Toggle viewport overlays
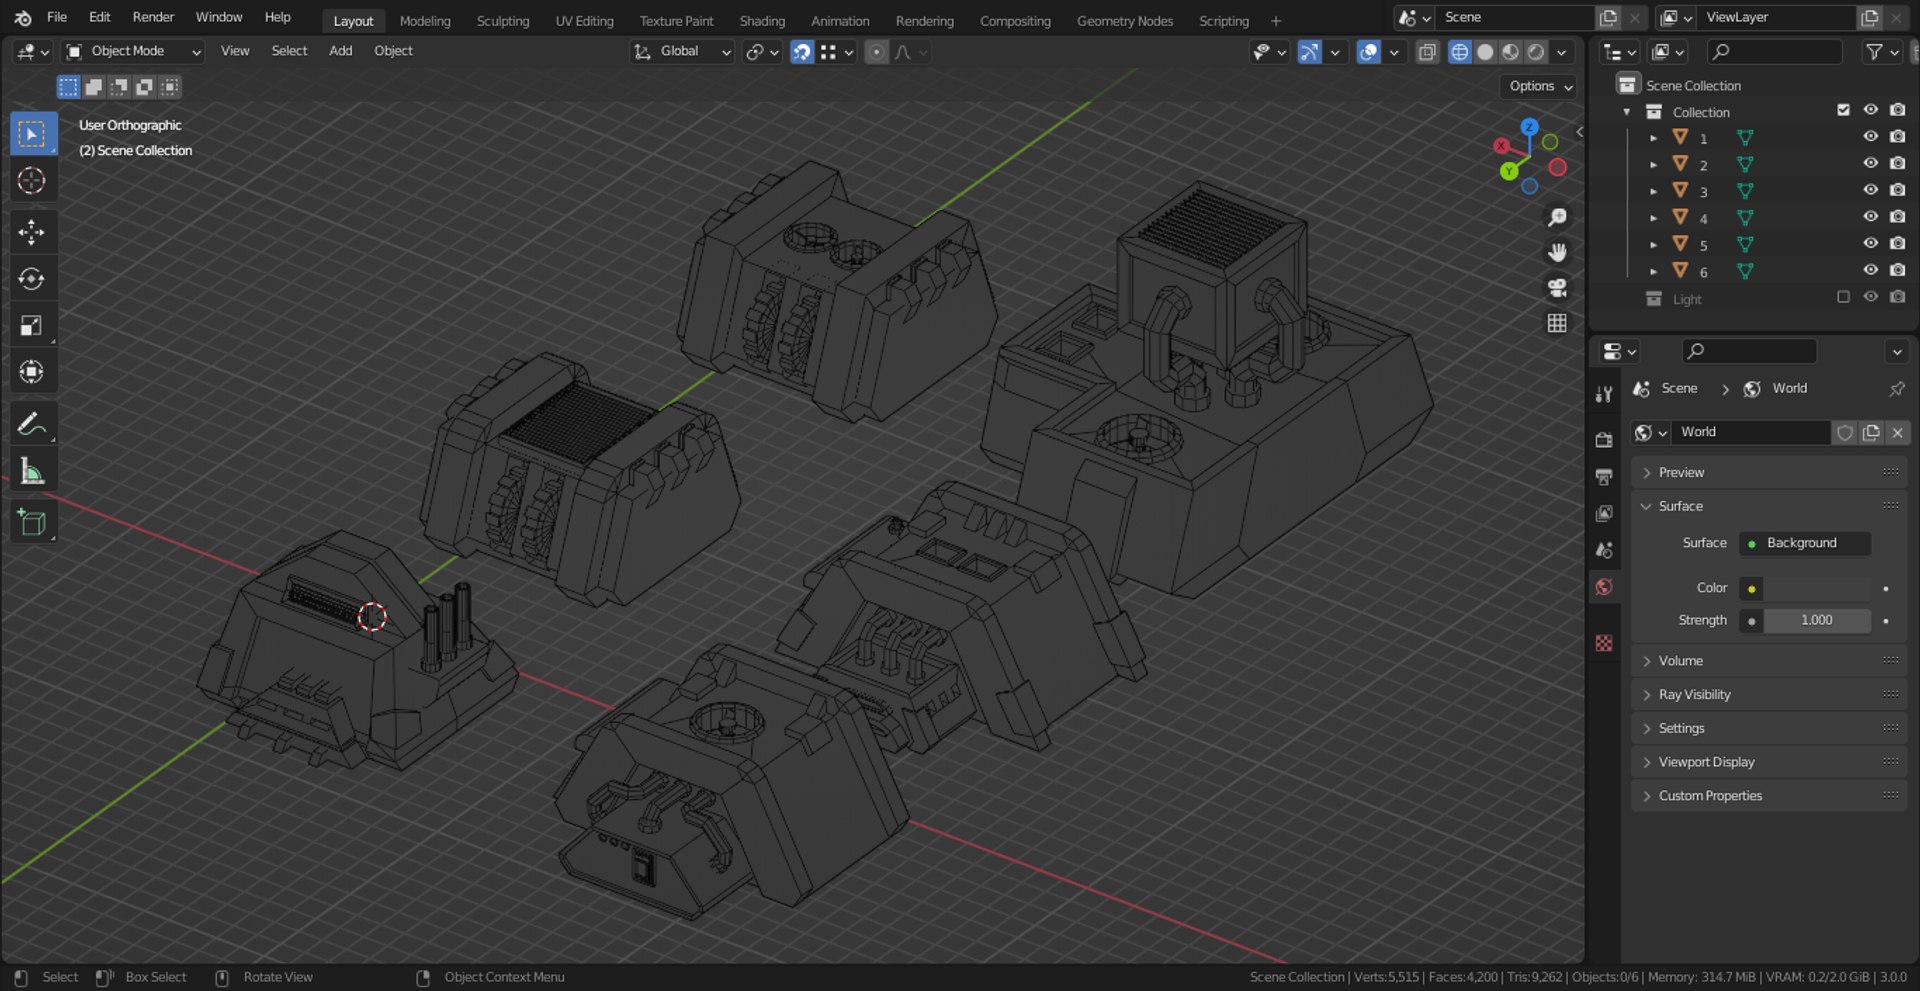1920x991 pixels. [x=1368, y=52]
